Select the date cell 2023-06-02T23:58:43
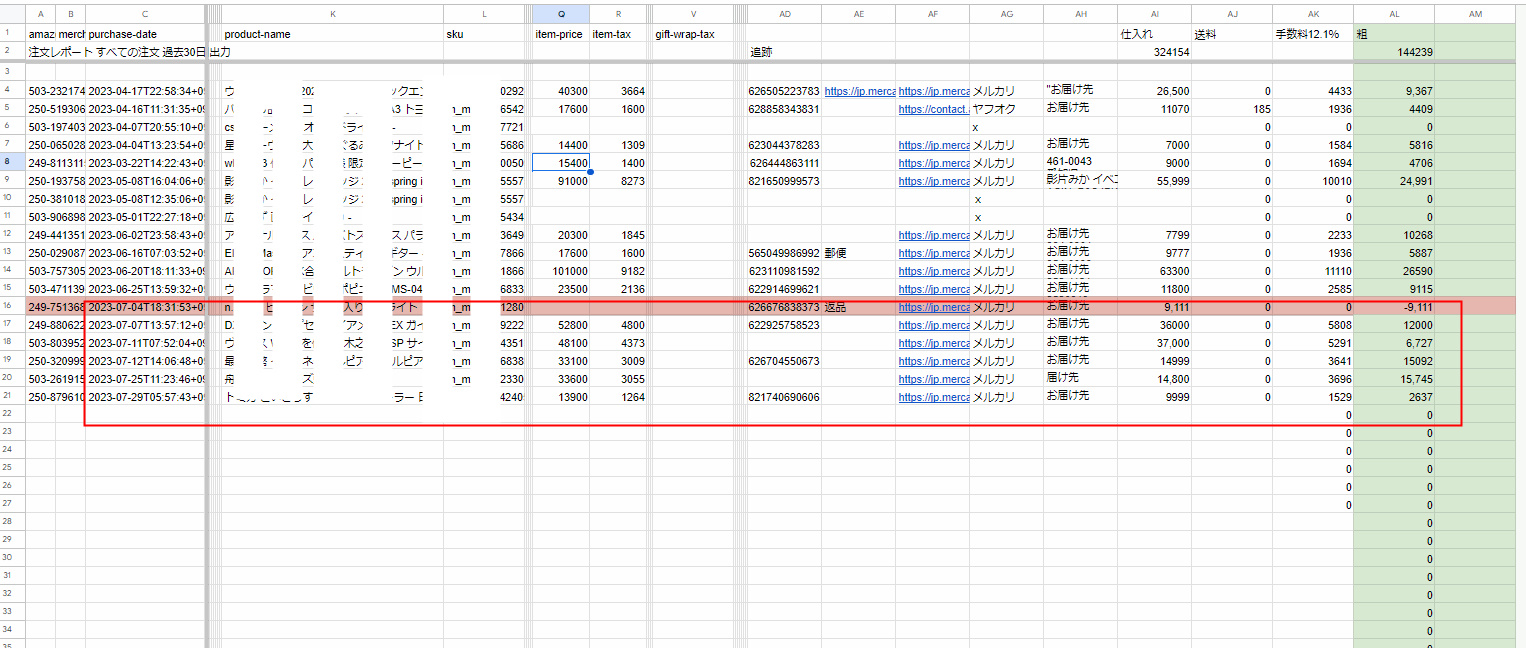The image size is (1526, 648). (x=145, y=235)
